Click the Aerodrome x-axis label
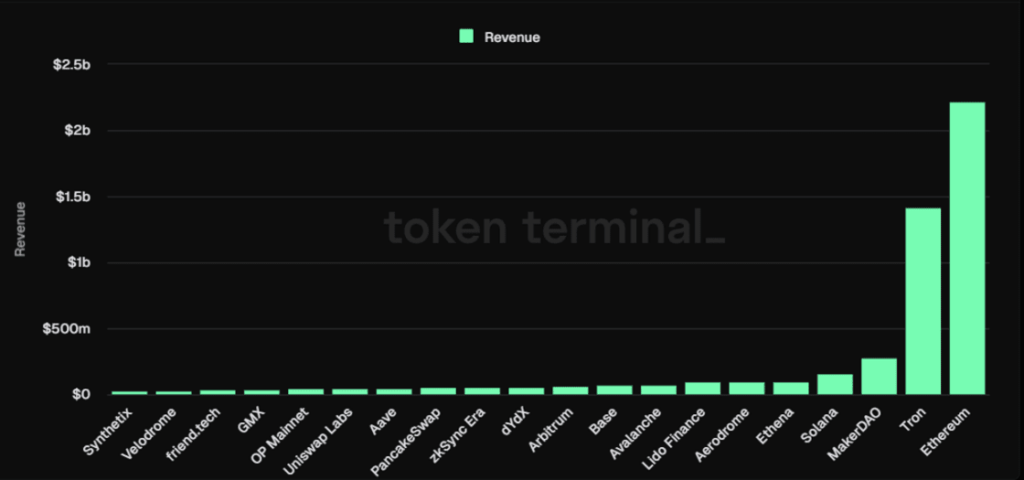Image resolution: width=1024 pixels, height=480 pixels. coord(723,433)
